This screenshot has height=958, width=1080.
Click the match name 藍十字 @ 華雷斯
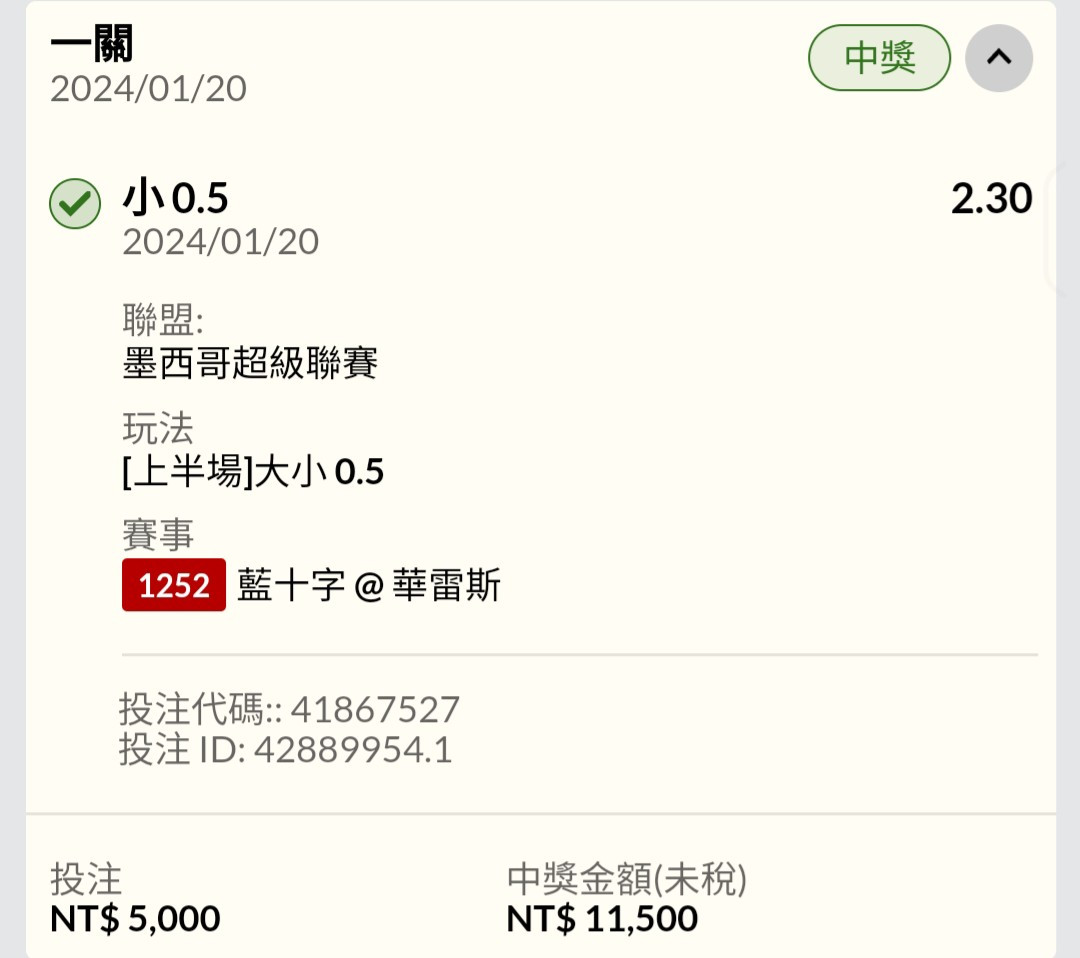(368, 585)
